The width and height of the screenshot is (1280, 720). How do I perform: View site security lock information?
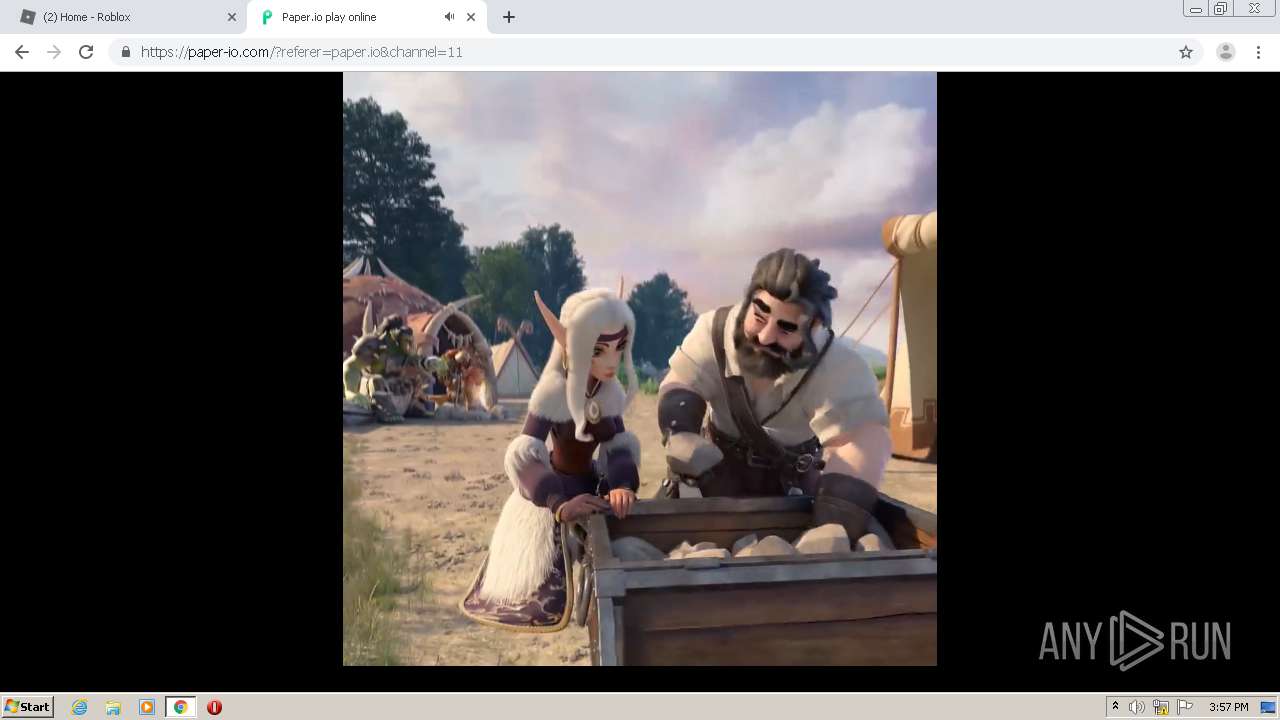click(125, 52)
